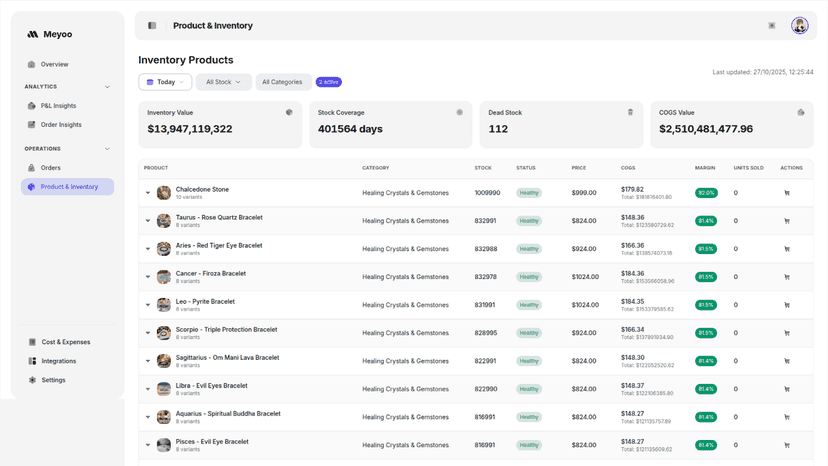Click the Inventory Value card icon
Image resolution: width=828 pixels, height=466 pixels.
(289, 113)
